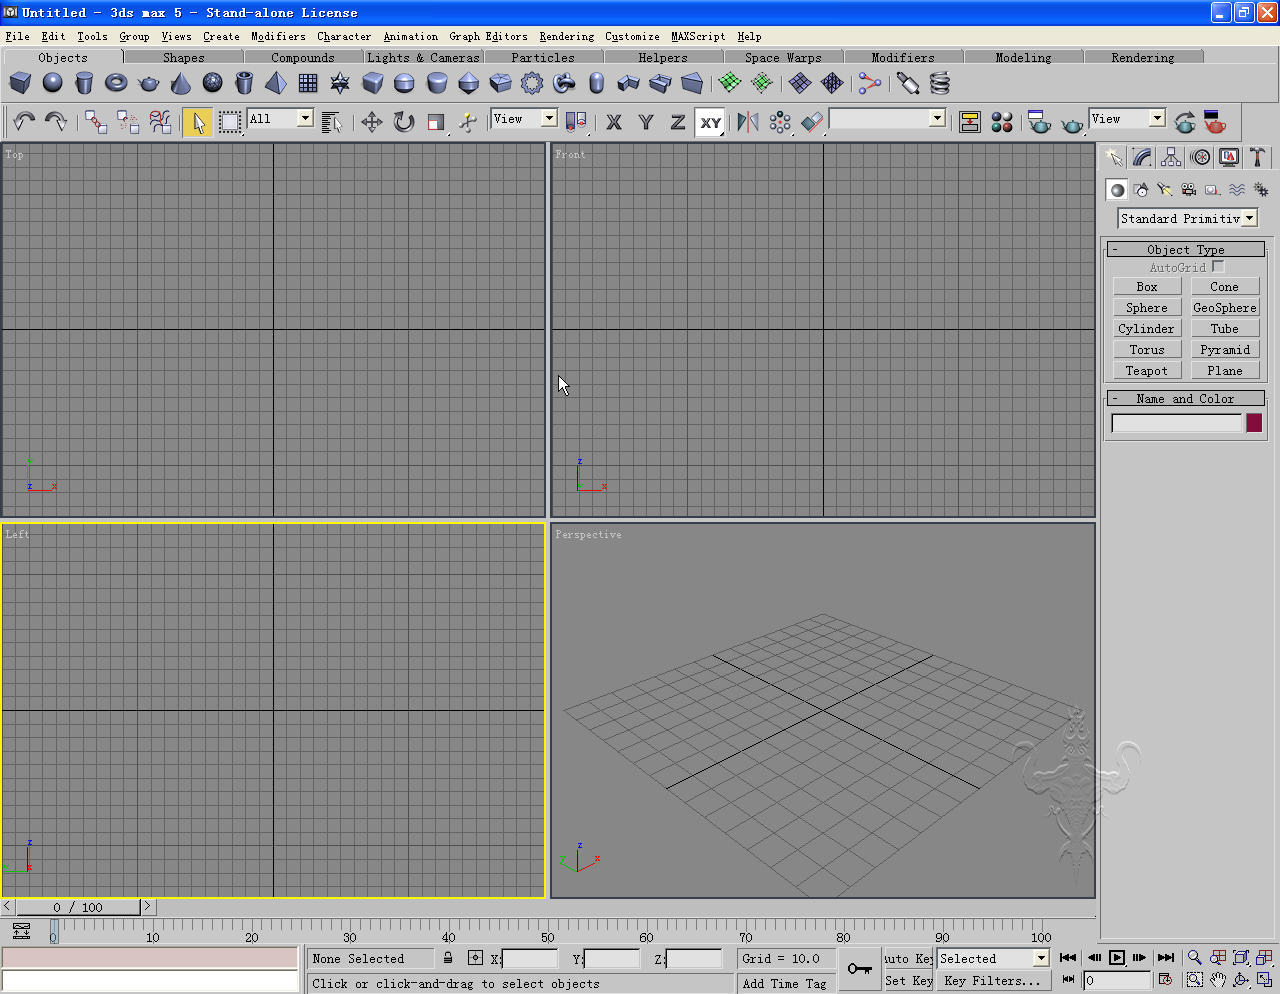Toggle the Auto Key animation mode
Image resolution: width=1280 pixels, height=994 pixels.
point(908,958)
